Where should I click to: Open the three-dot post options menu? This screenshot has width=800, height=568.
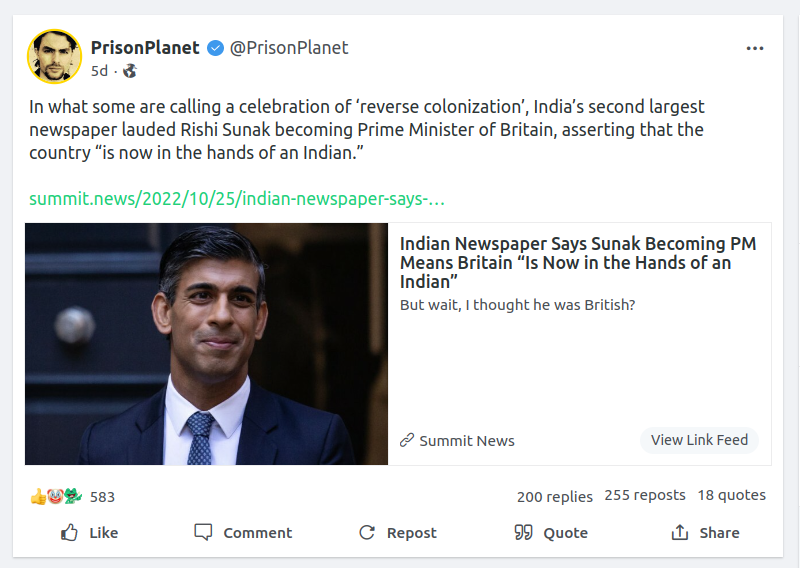pyautogui.click(x=755, y=48)
